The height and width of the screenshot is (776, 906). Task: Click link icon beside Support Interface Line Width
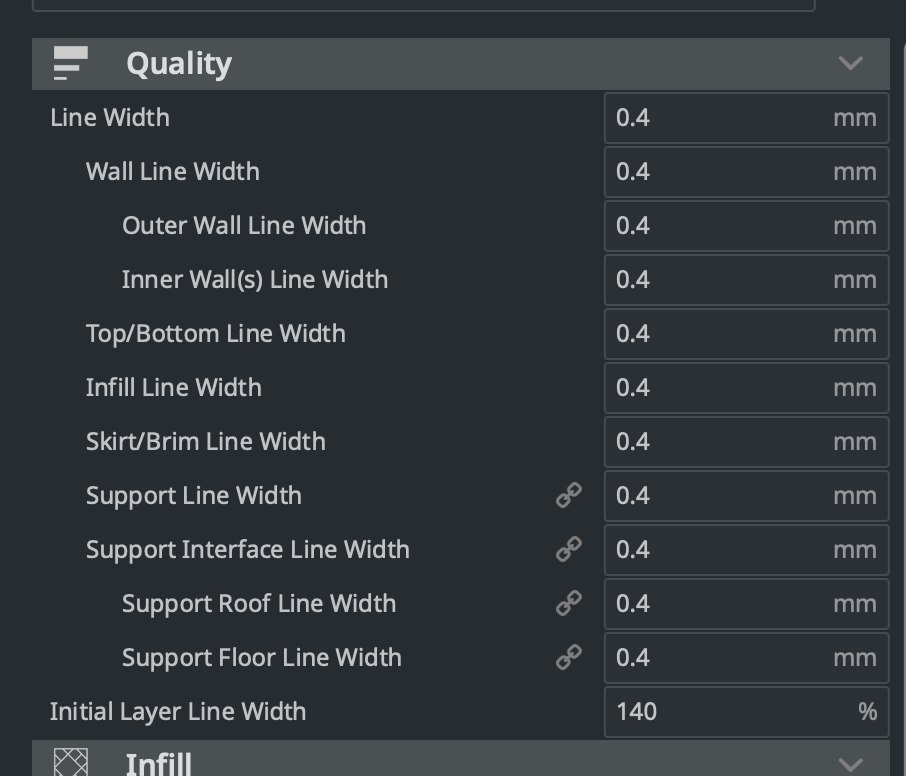point(569,549)
